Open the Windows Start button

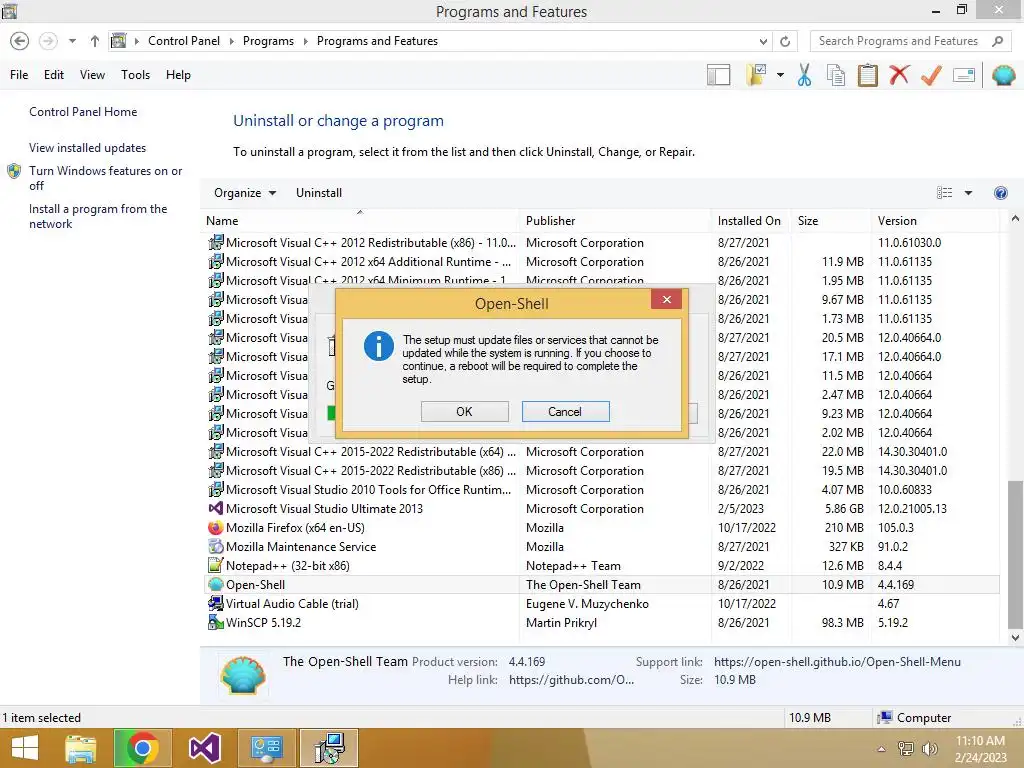(x=25, y=748)
